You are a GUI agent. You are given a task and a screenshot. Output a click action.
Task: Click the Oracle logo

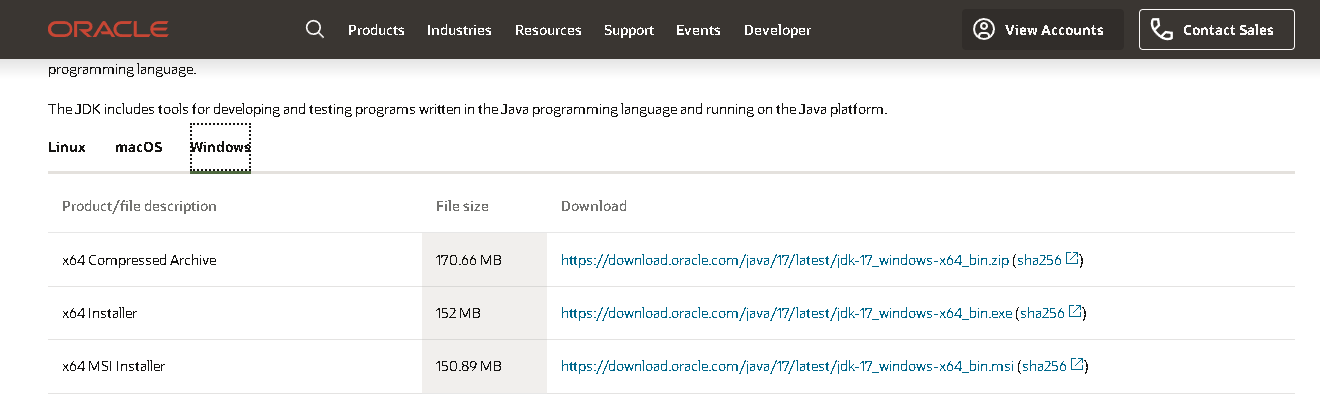tap(108, 30)
